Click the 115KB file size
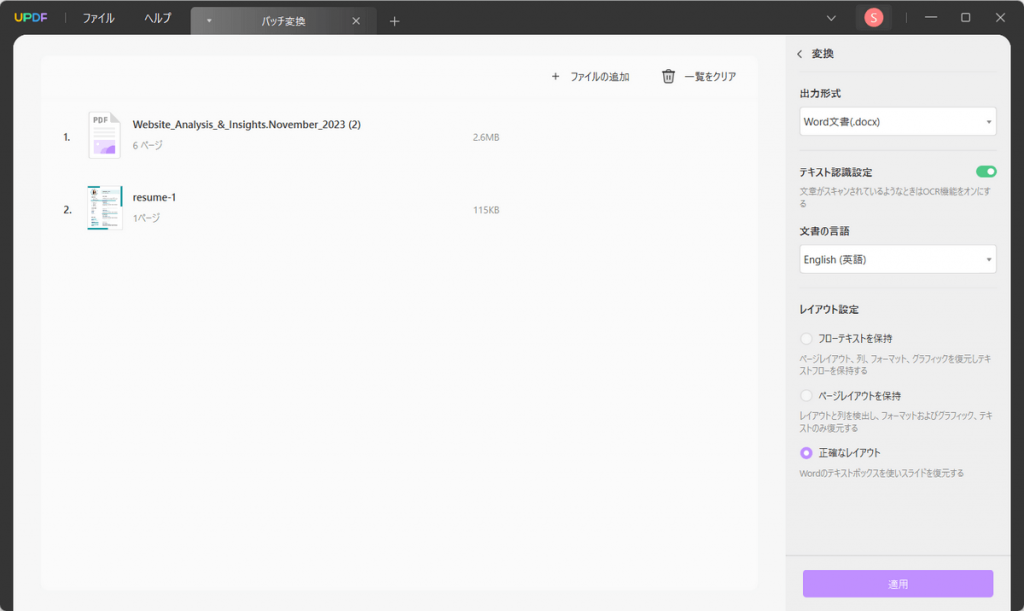Image resolution: width=1024 pixels, height=611 pixels. point(486,210)
